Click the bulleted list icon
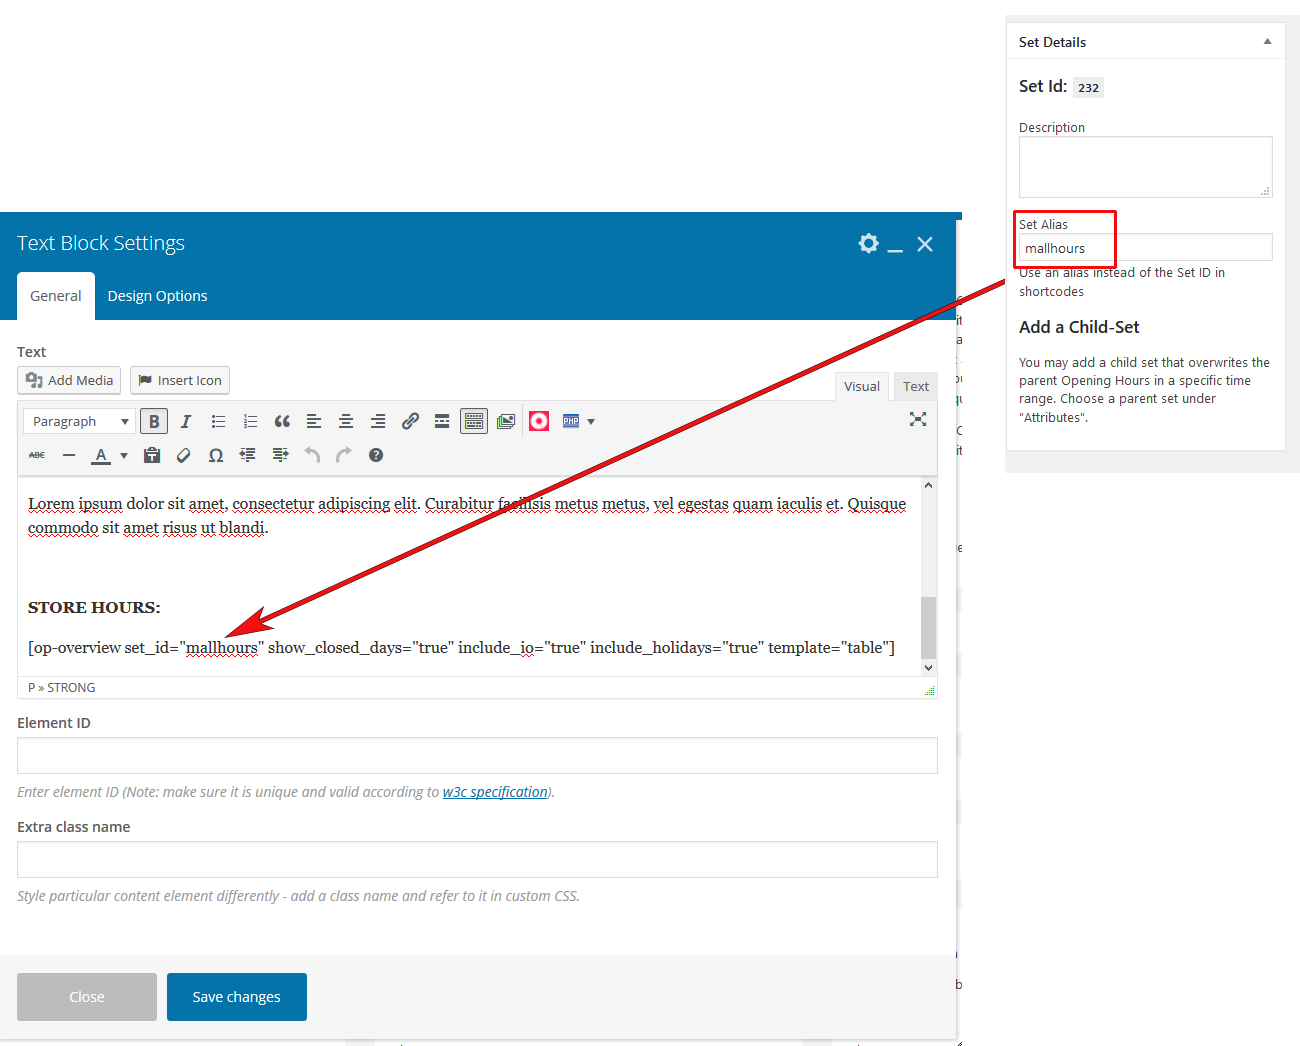 pyautogui.click(x=218, y=422)
